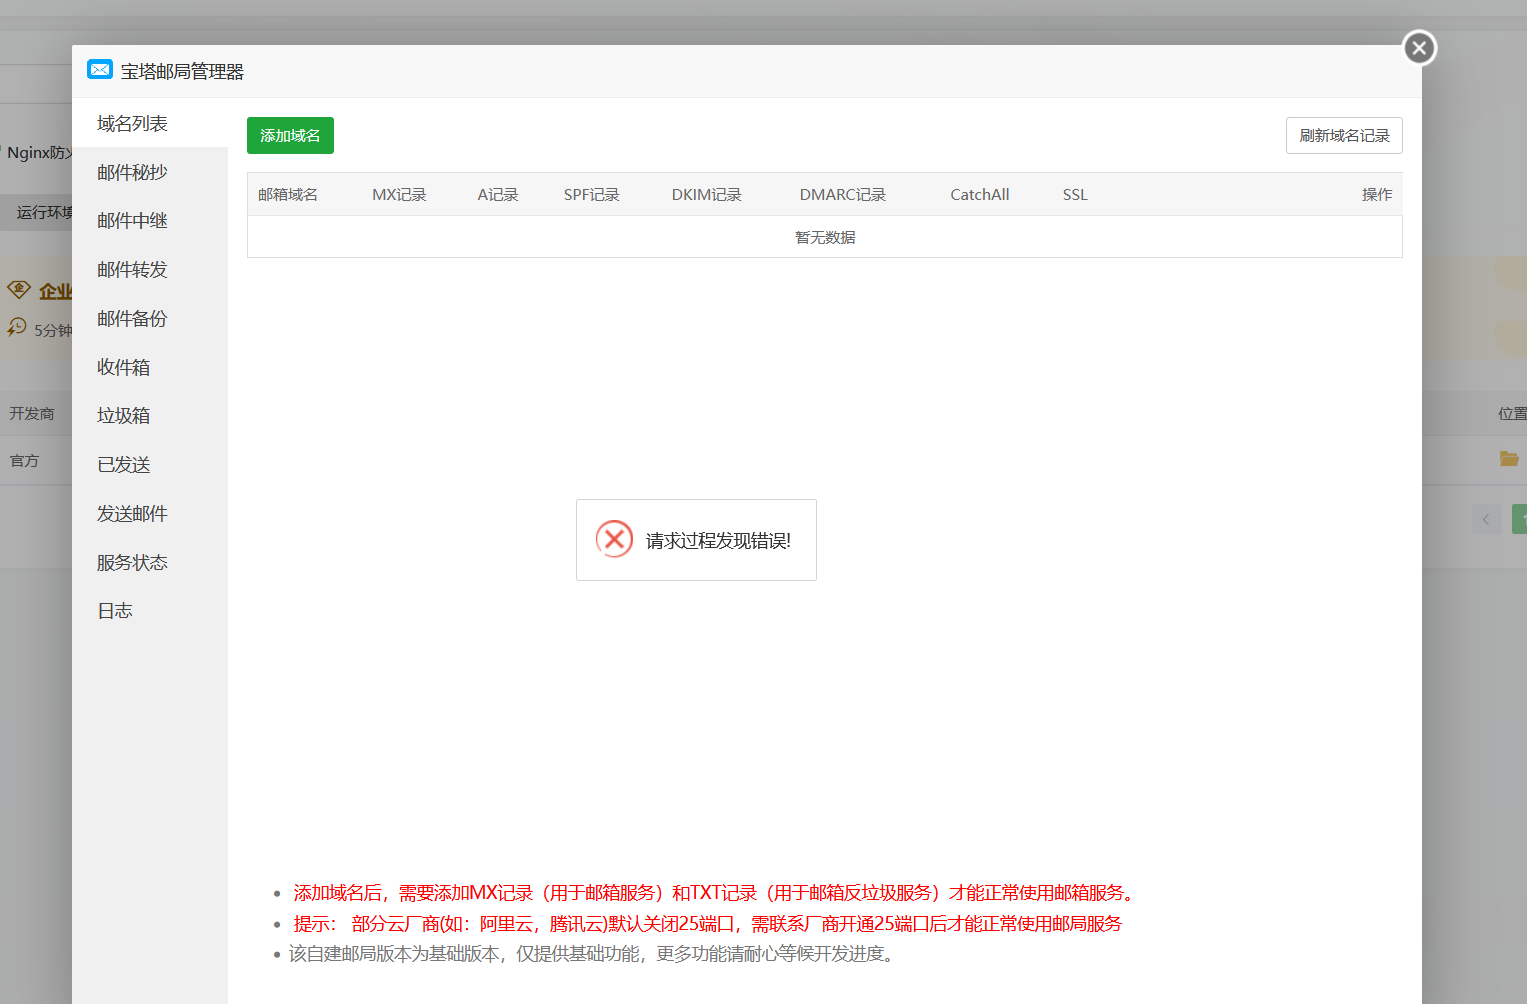Click the SSL column header
Viewport: 1527px width, 1004px height.
click(x=1075, y=194)
